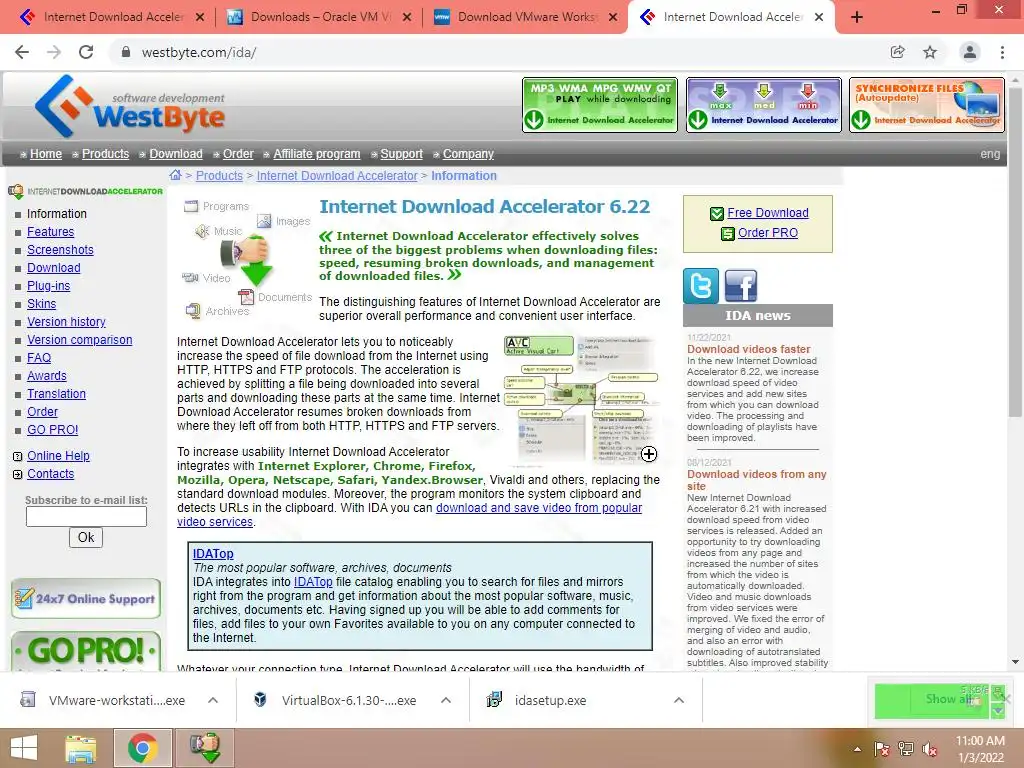Viewport: 1024px width, 768px height.
Task: Open the Windows Start button
Action: 24,748
